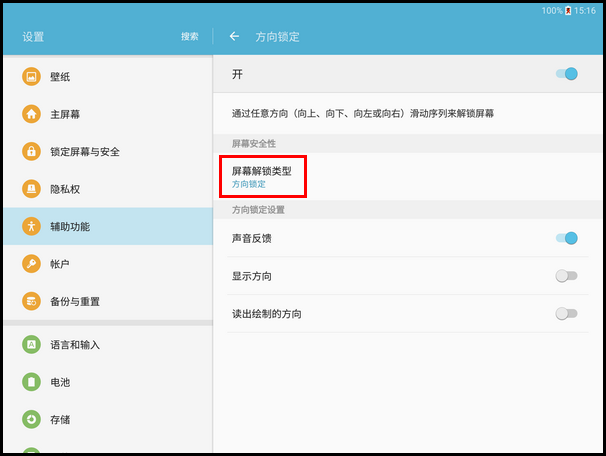Tap the 设置 header title
The image size is (606, 456).
(x=33, y=37)
